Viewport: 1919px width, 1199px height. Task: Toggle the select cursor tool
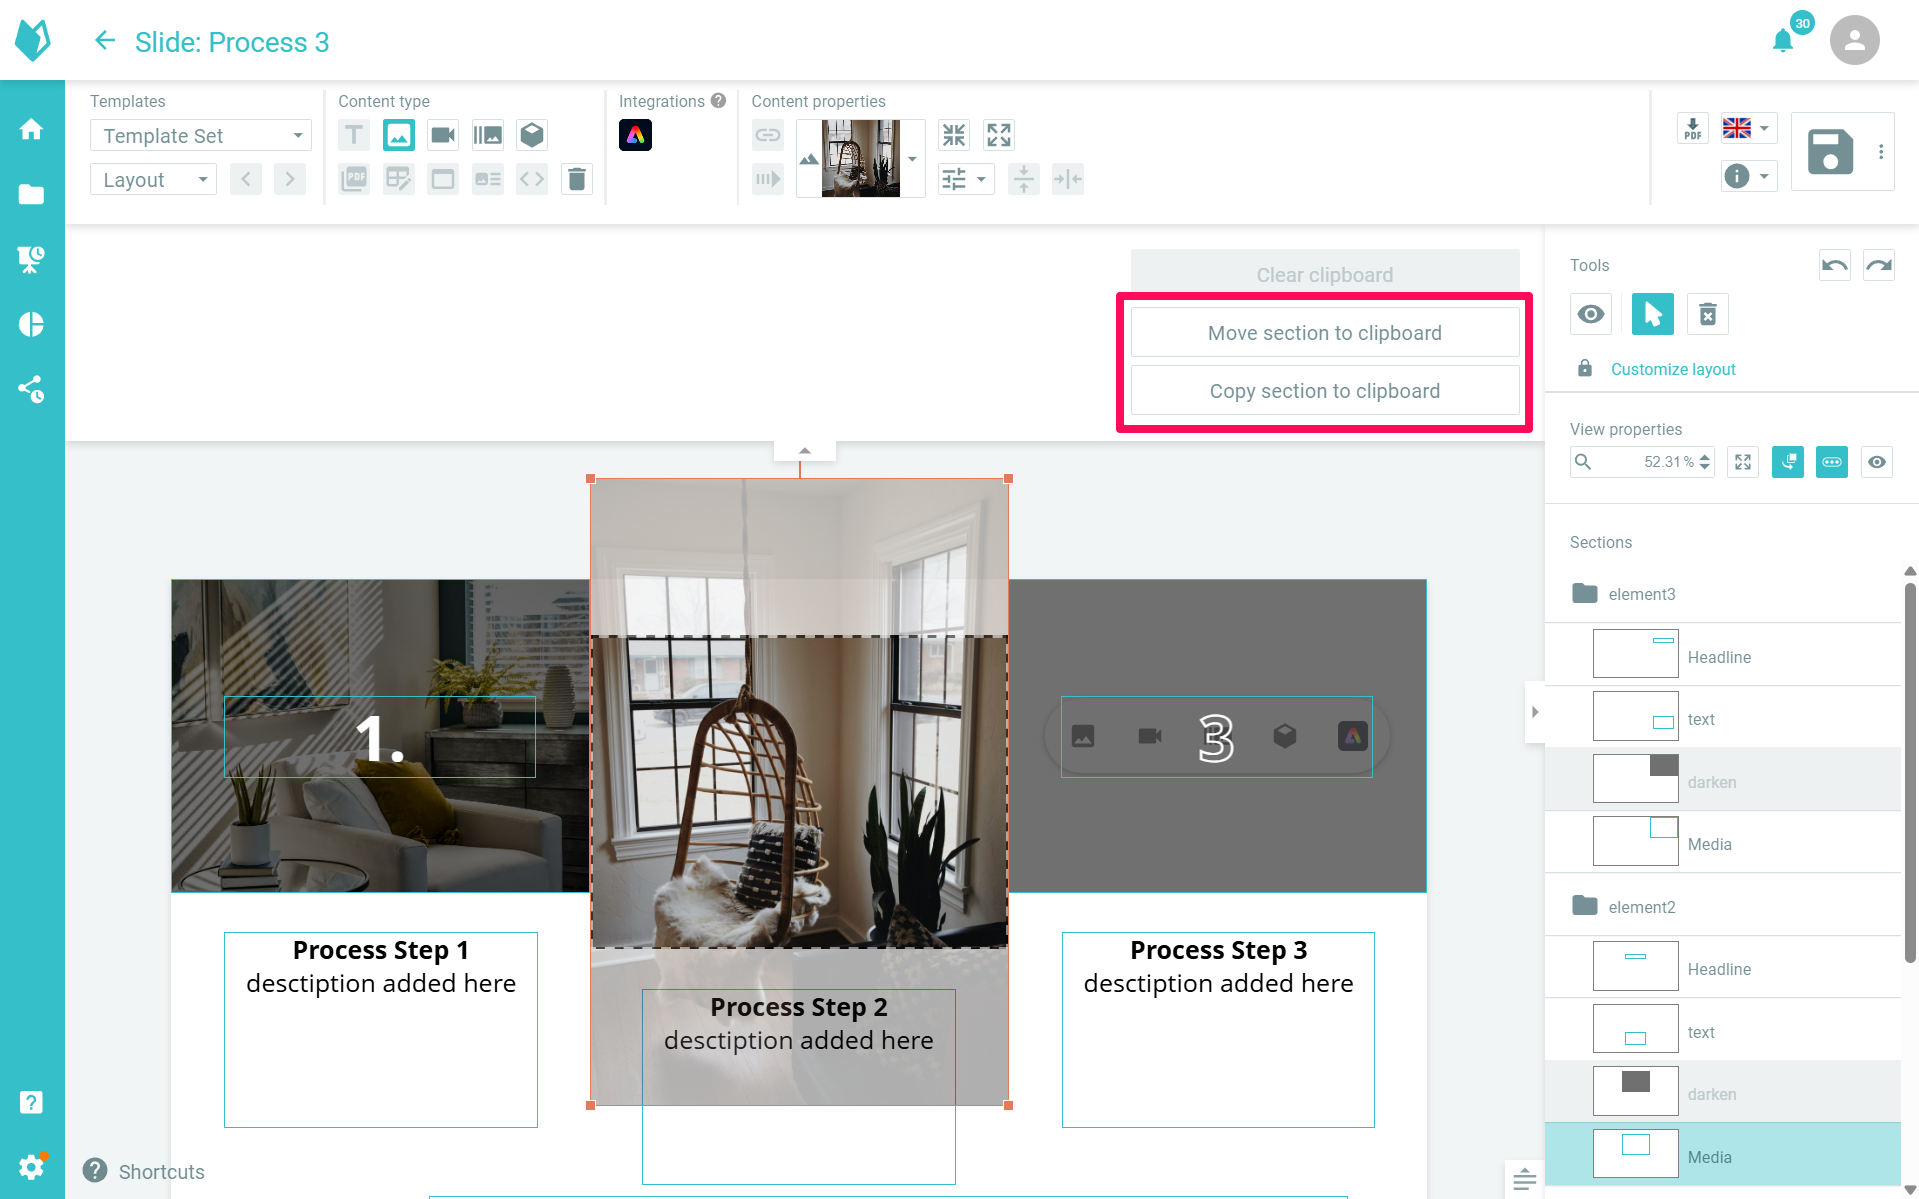point(1652,314)
